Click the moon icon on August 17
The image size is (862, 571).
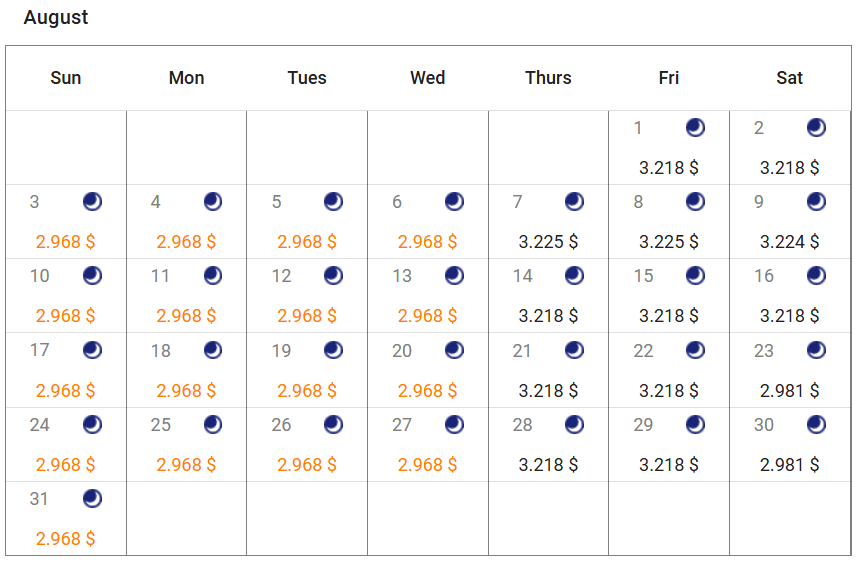tap(92, 350)
